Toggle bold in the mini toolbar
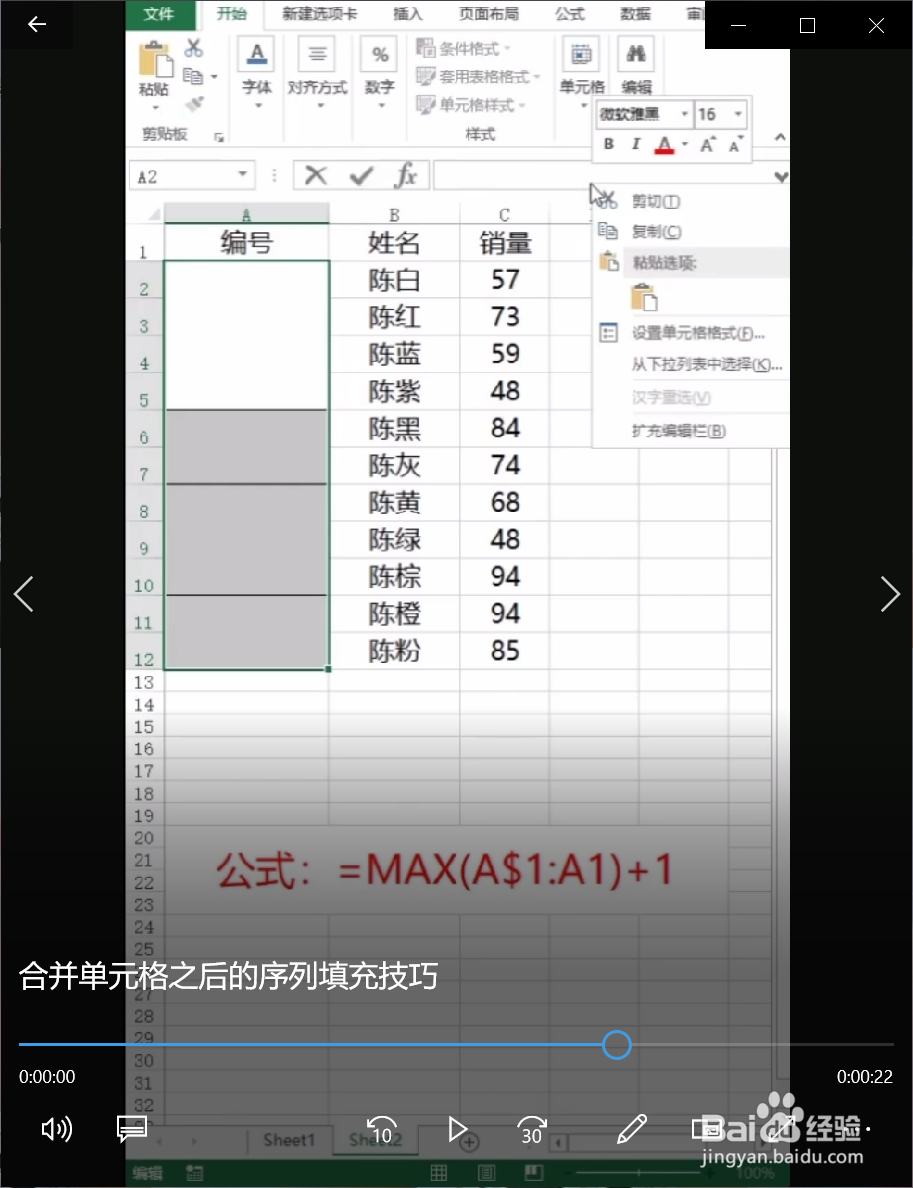This screenshot has width=913, height=1188. click(608, 144)
